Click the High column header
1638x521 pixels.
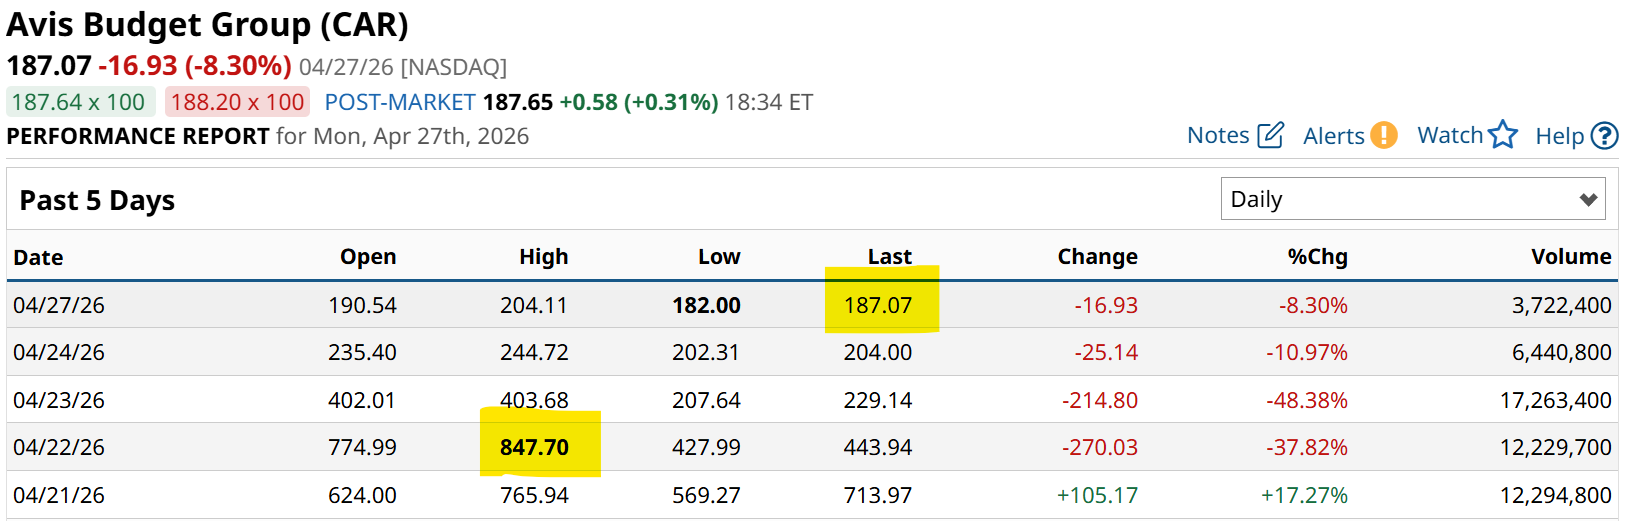tap(543, 257)
